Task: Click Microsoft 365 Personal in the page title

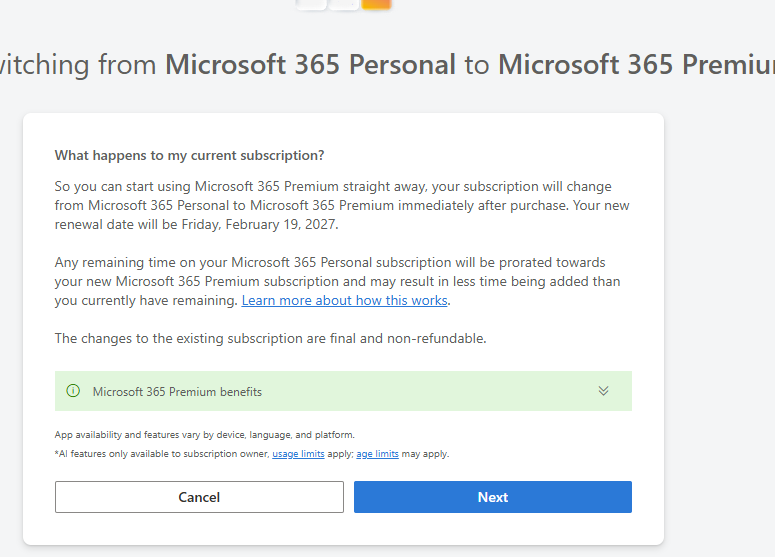Action: point(310,65)
